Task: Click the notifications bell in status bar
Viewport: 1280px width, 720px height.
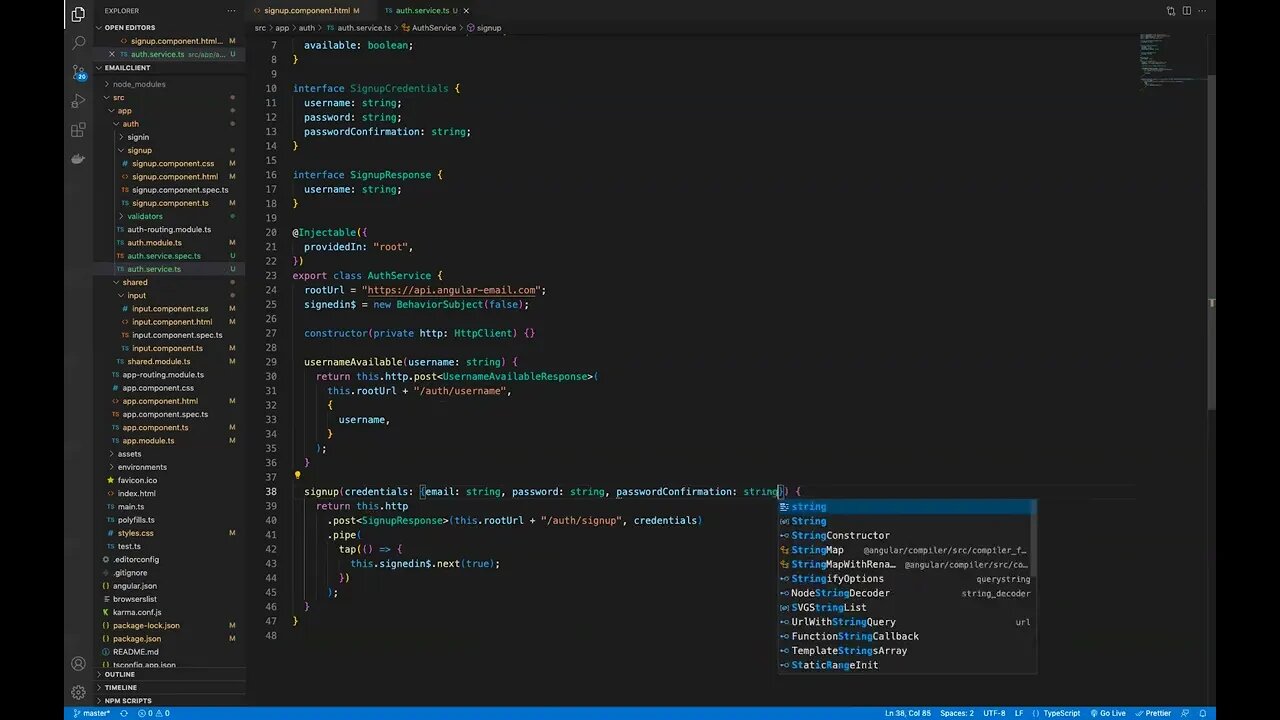Action: coord(1203,713)
